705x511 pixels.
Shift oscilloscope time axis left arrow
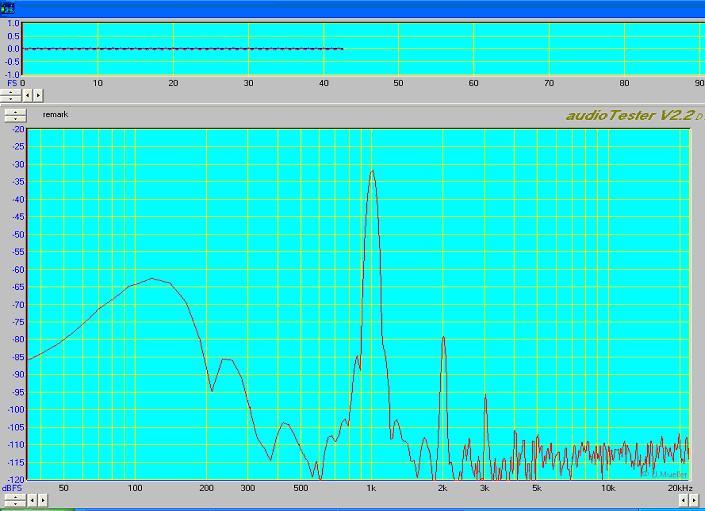(x=27, y=95)
